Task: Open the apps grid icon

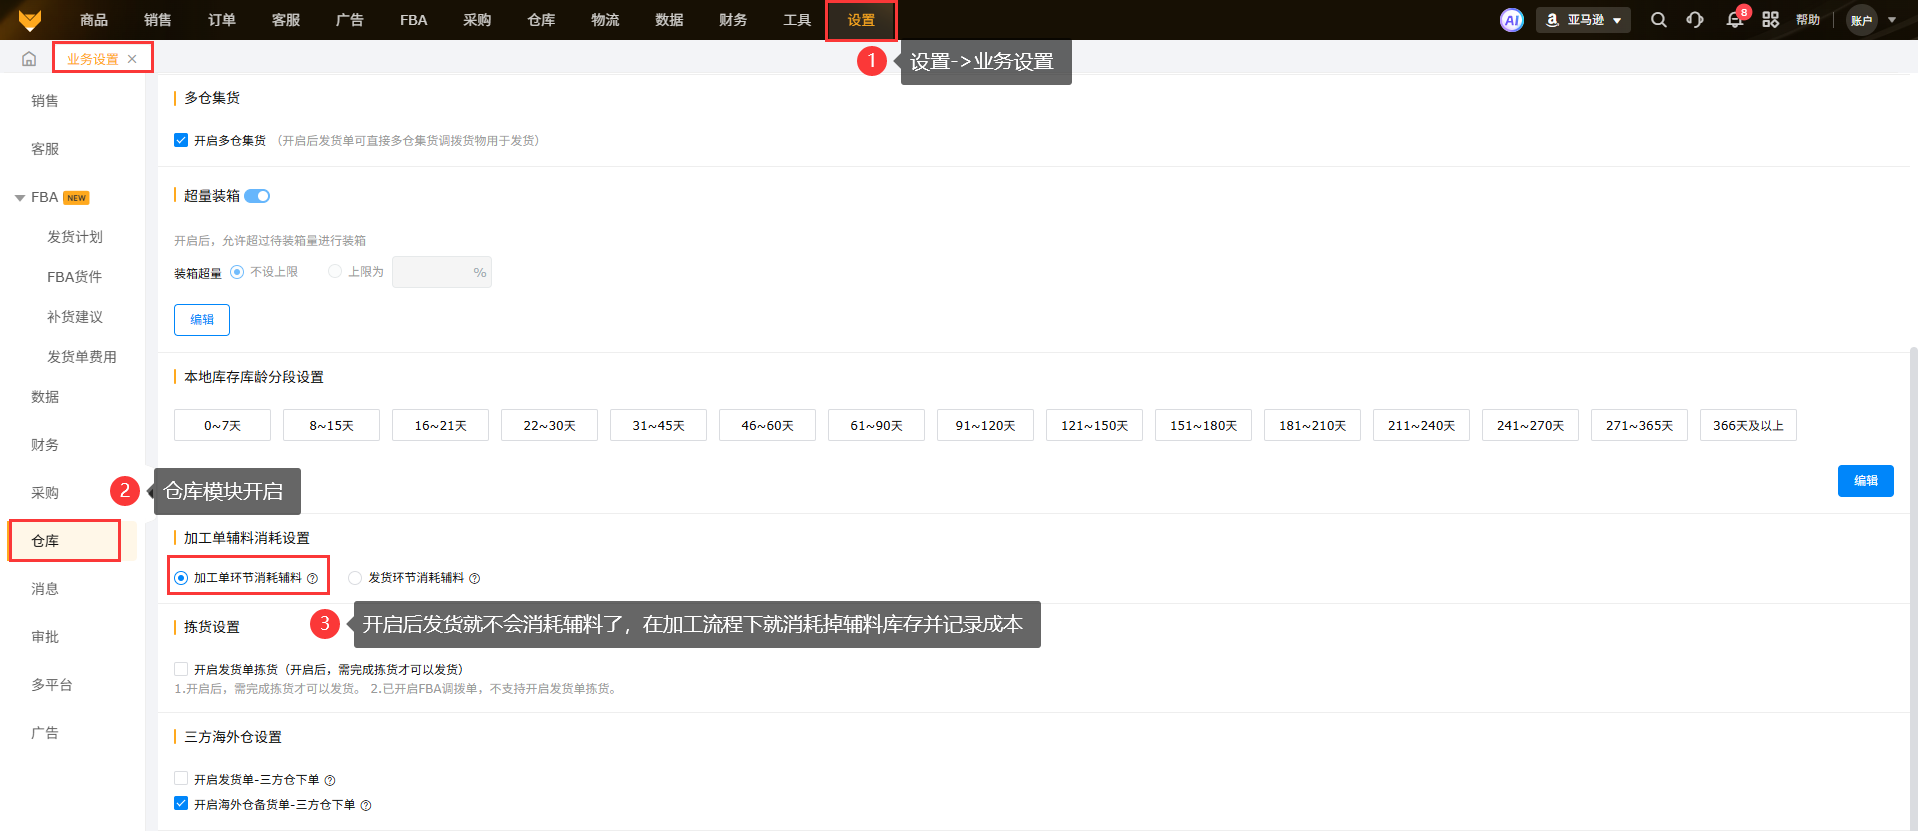Action: (x=1771, y=20)
